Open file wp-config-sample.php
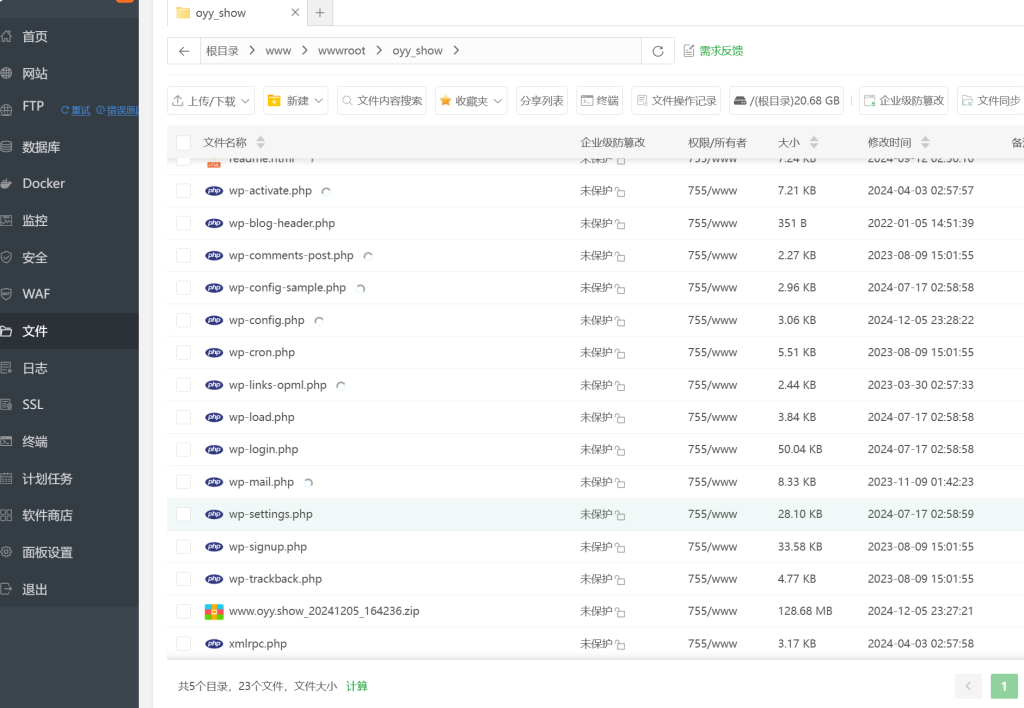1024x708 pixels. (x=287, y=287)
